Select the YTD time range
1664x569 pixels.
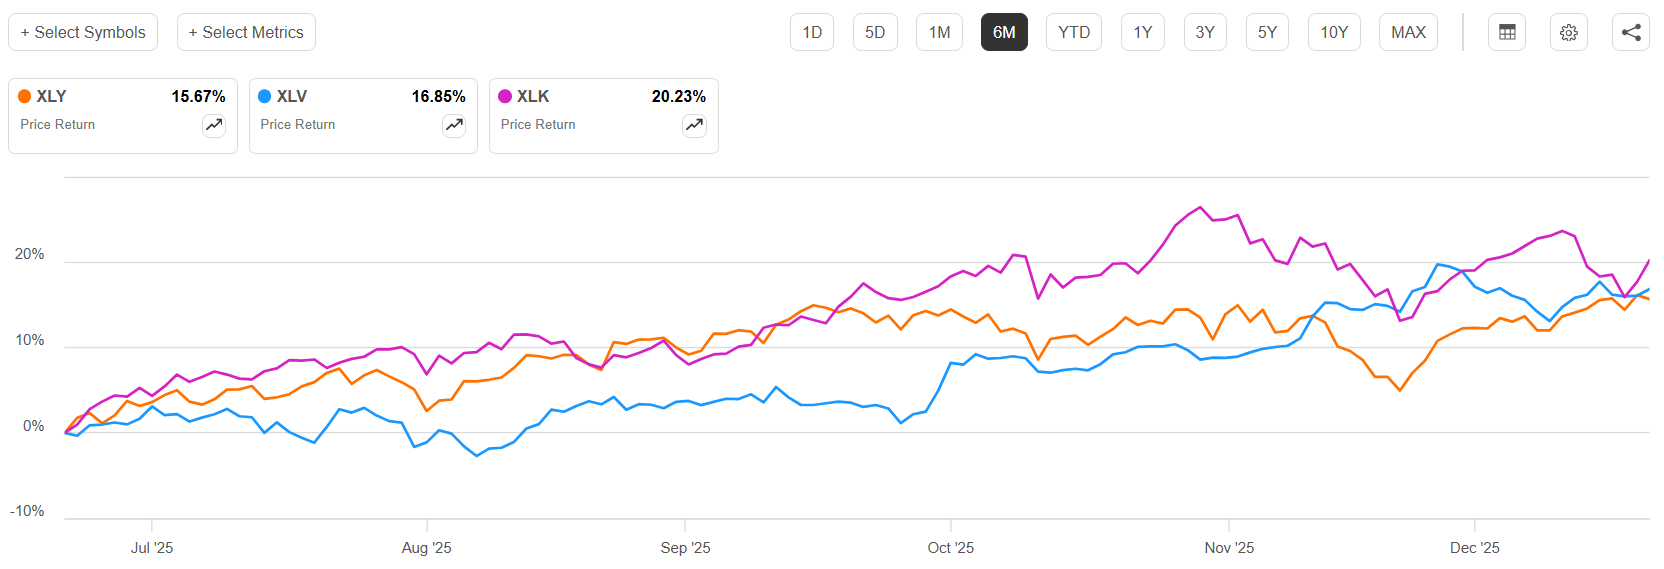[x=1074, y=32]
